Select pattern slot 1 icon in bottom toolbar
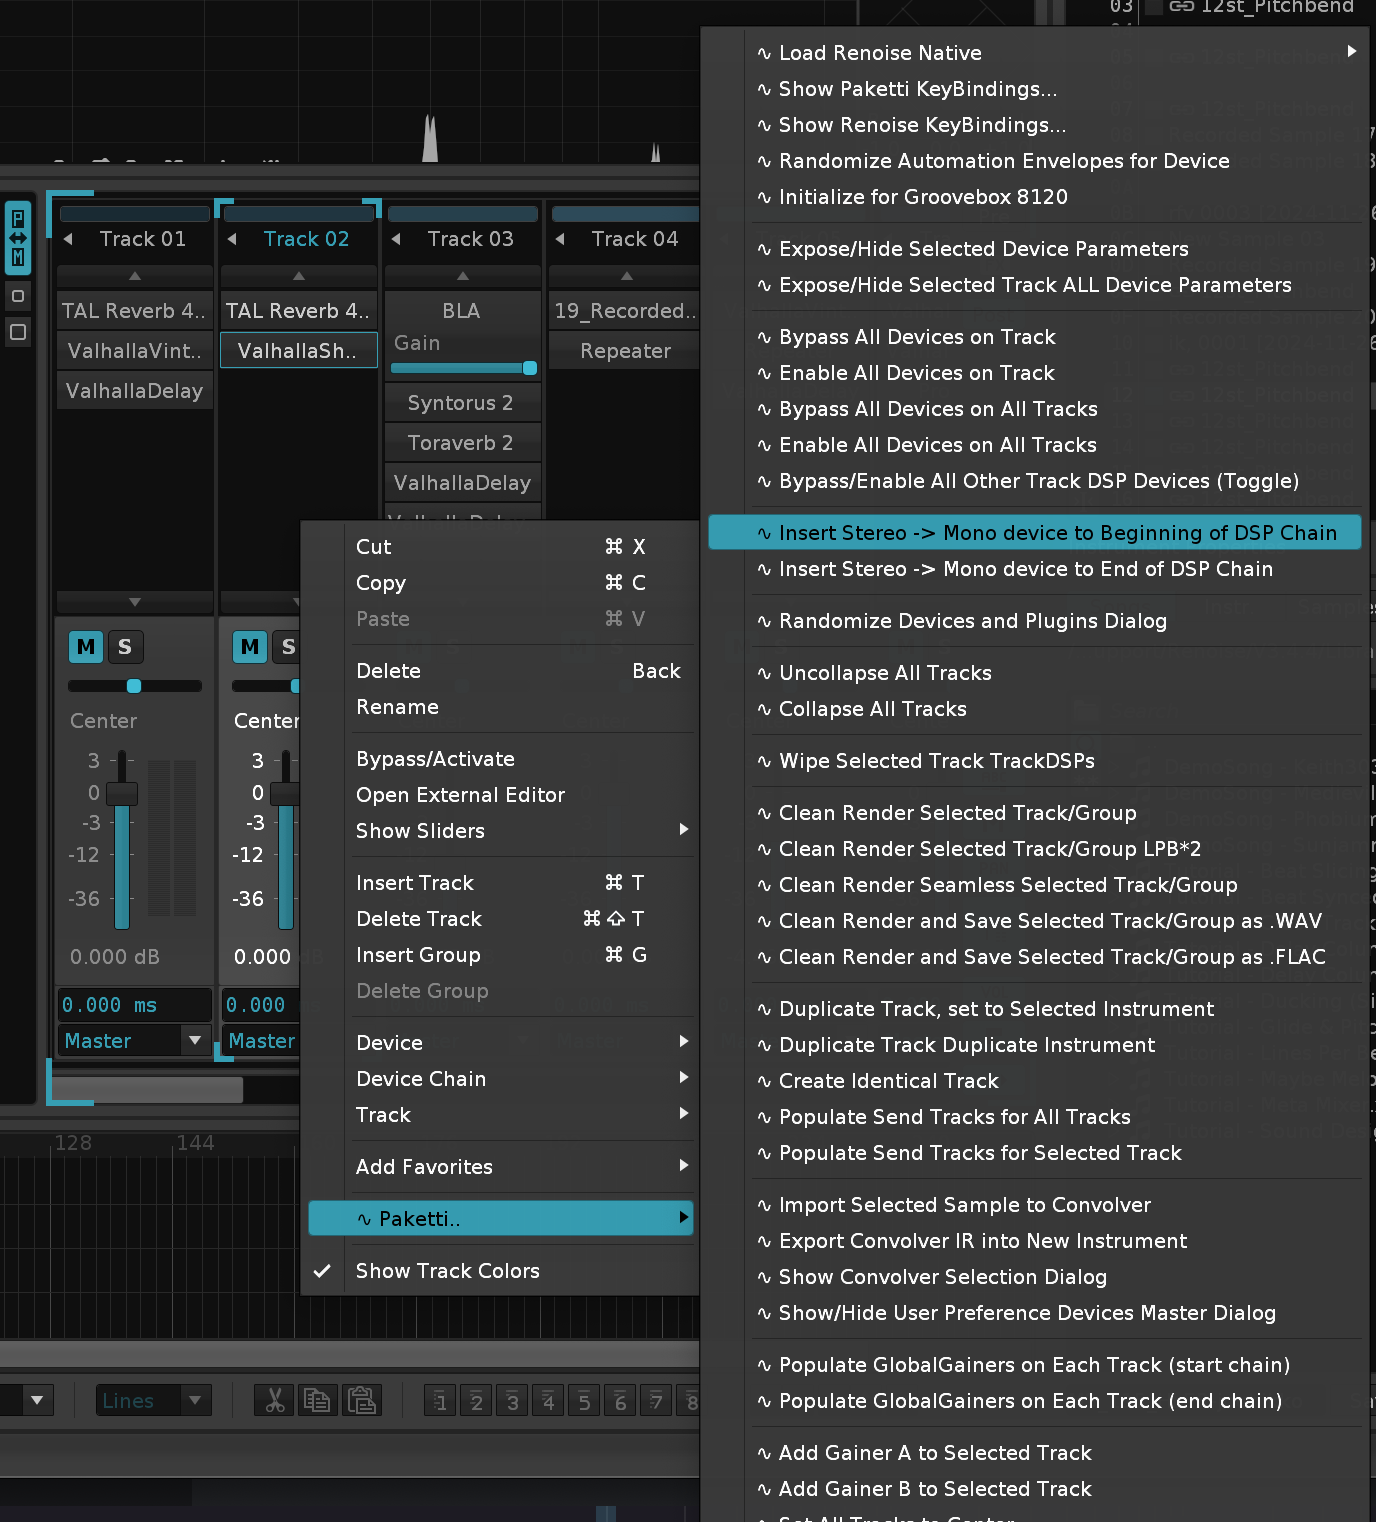Image resolution: width=1376 pixels, height=1522 pixels. pos(440,1401)
